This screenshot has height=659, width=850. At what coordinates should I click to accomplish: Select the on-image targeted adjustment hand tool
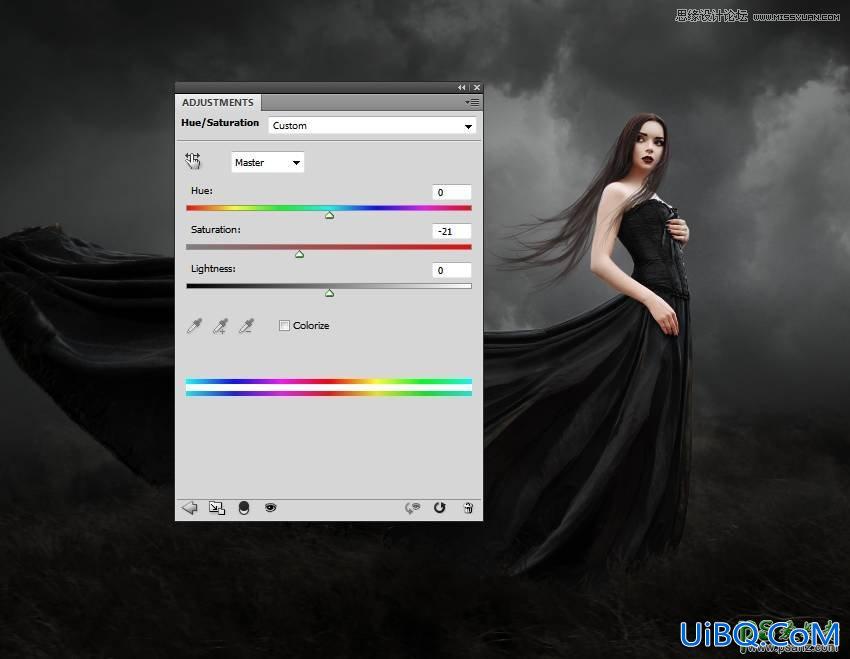click(192, 161)
